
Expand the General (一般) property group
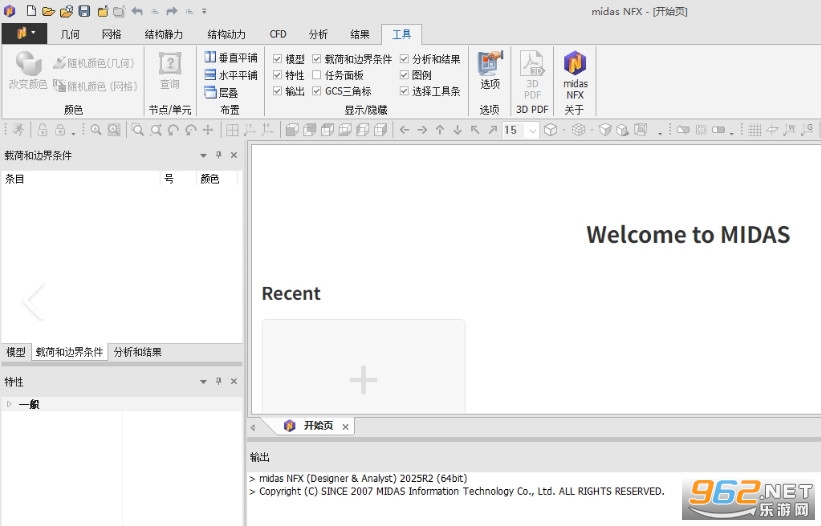tap(9, 404)
